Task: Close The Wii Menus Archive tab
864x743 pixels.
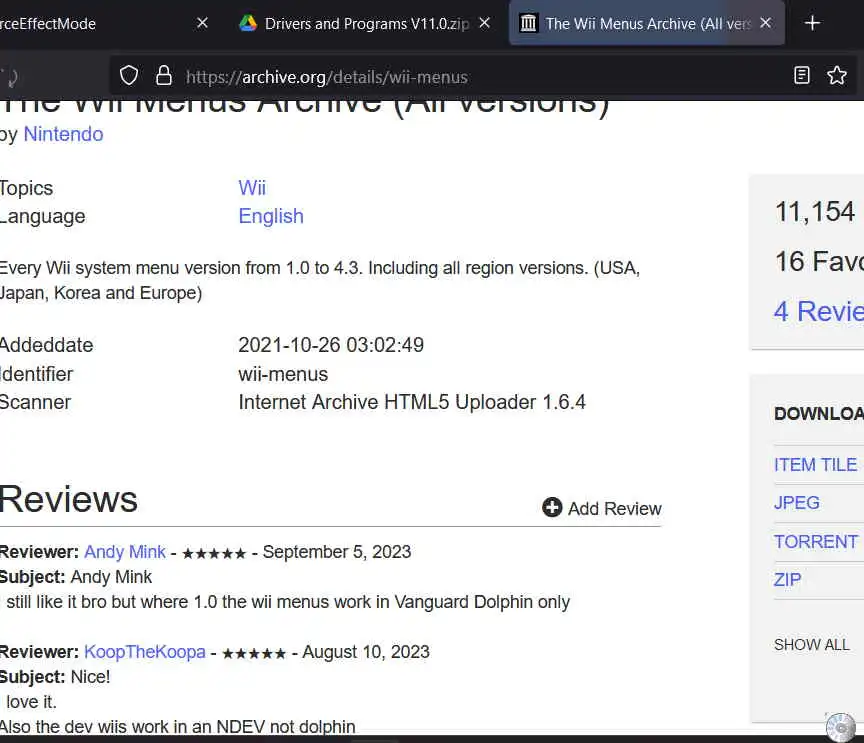Action: (x=765, y=23)
